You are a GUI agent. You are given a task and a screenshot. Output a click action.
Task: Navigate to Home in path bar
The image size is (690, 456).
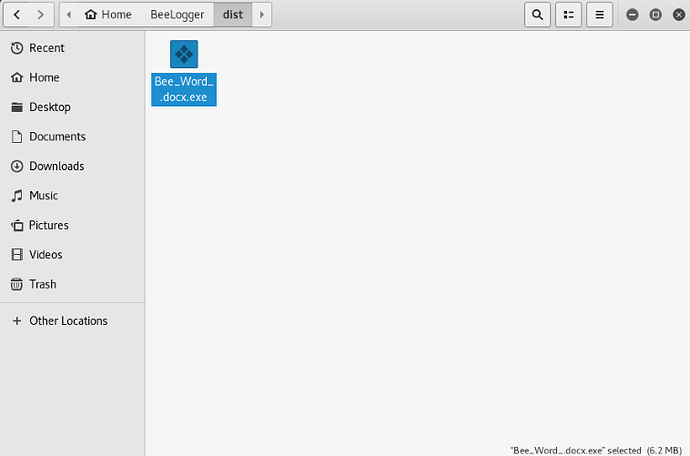108,15
